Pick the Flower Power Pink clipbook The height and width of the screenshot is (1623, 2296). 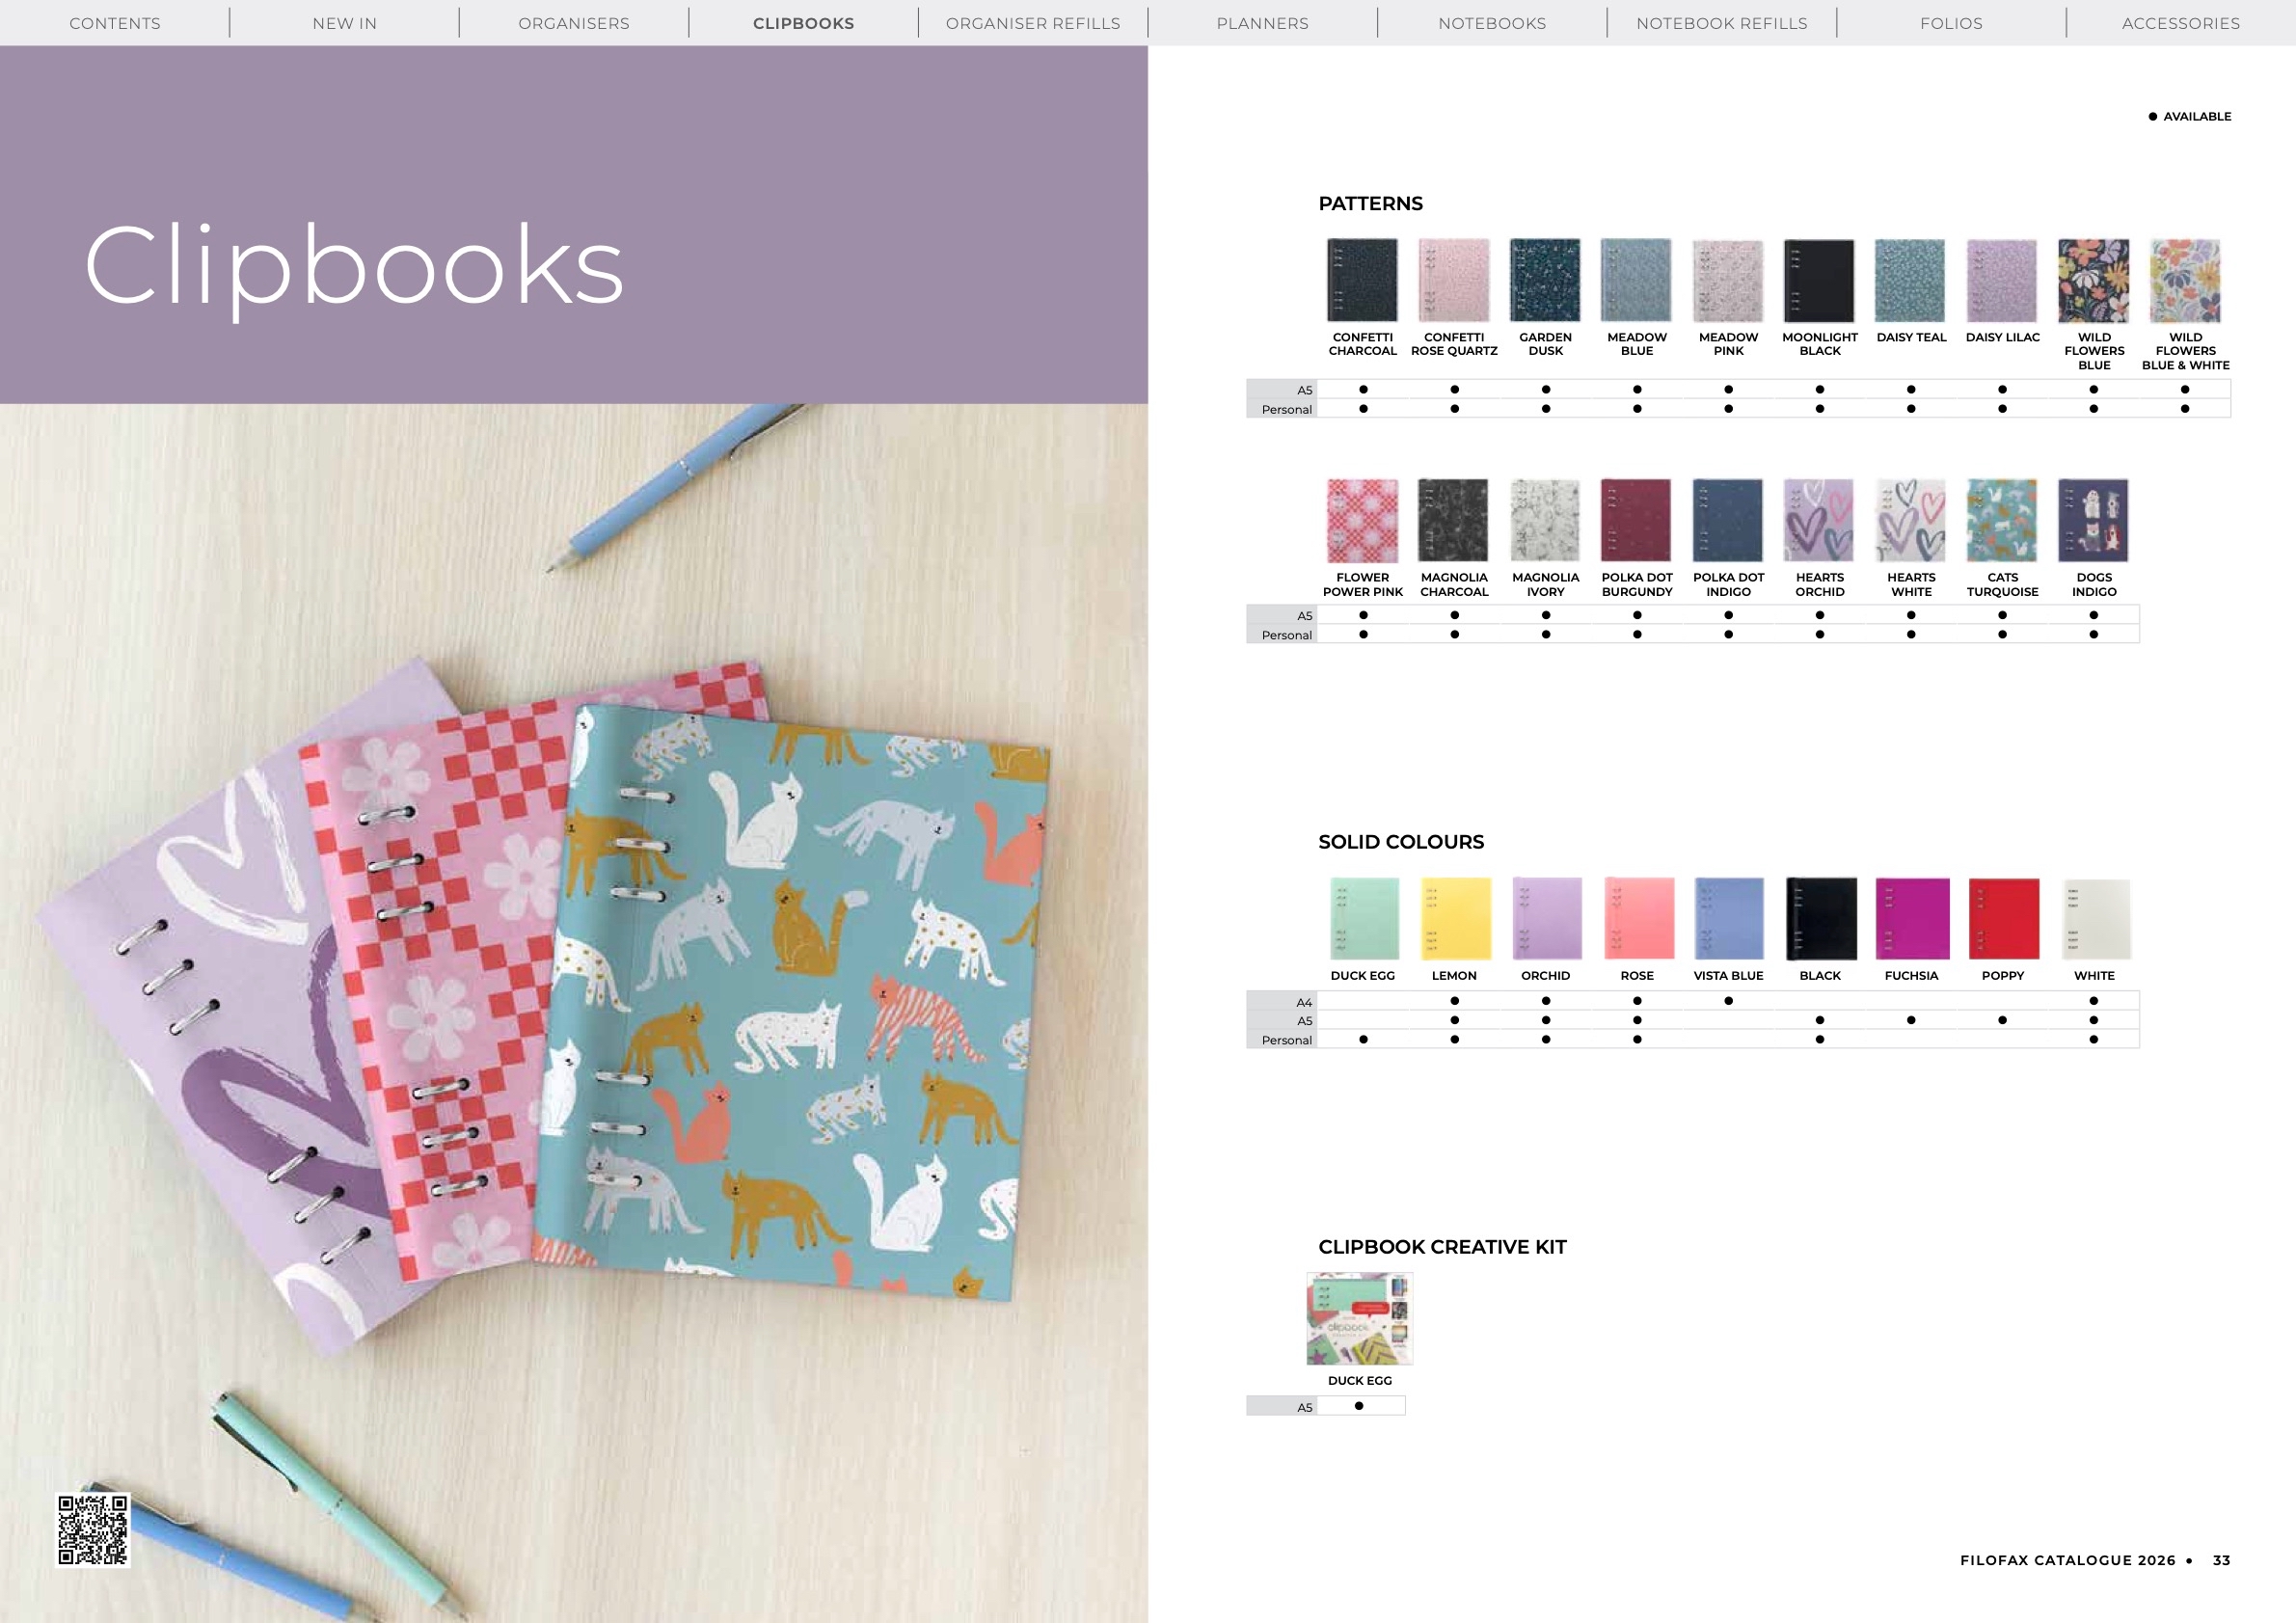point(1362,520)
